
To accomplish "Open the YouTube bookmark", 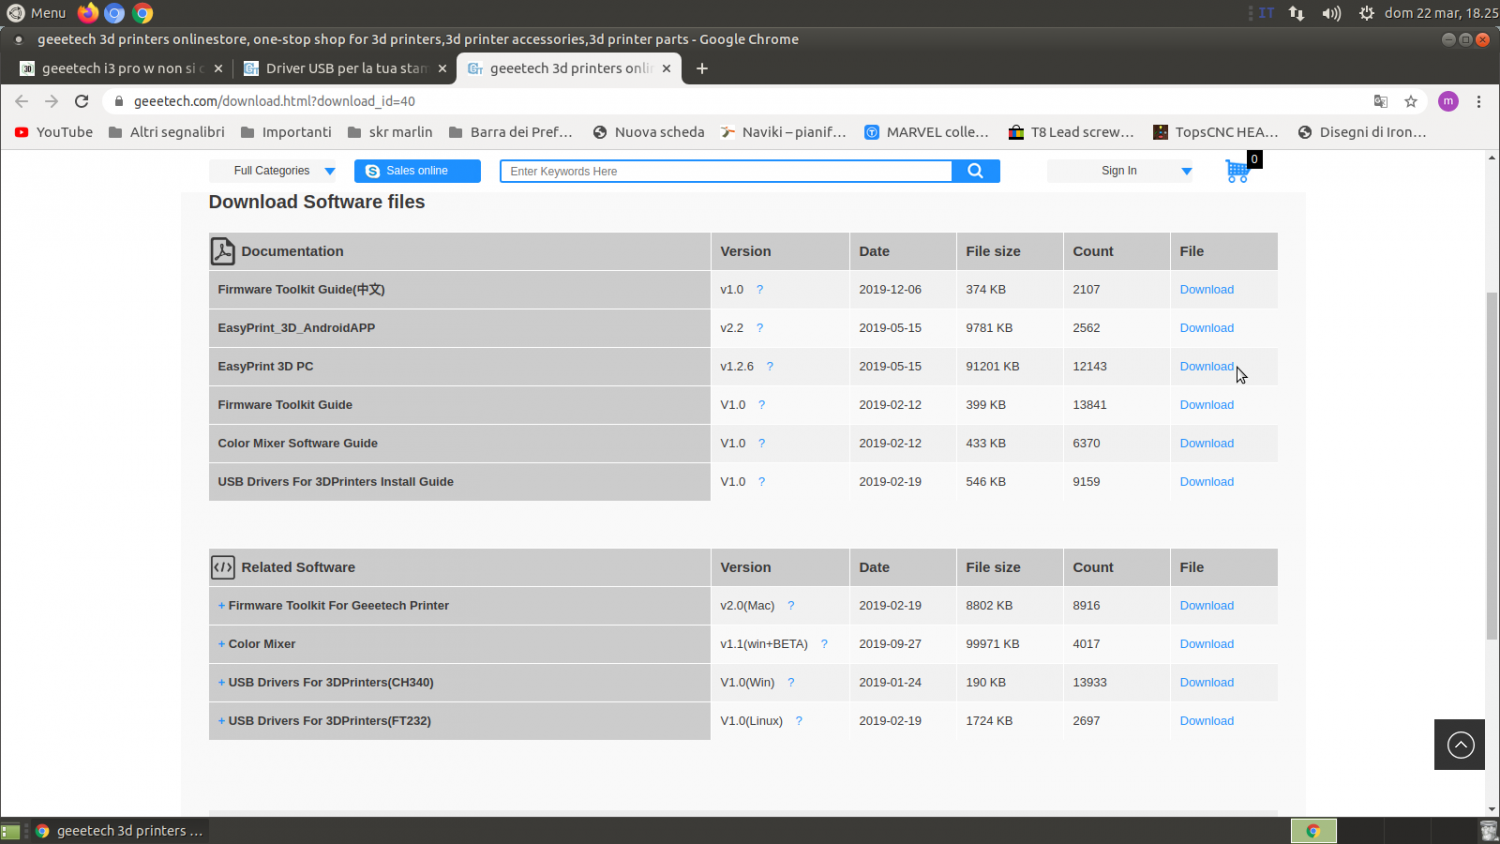I will point(54,132).
